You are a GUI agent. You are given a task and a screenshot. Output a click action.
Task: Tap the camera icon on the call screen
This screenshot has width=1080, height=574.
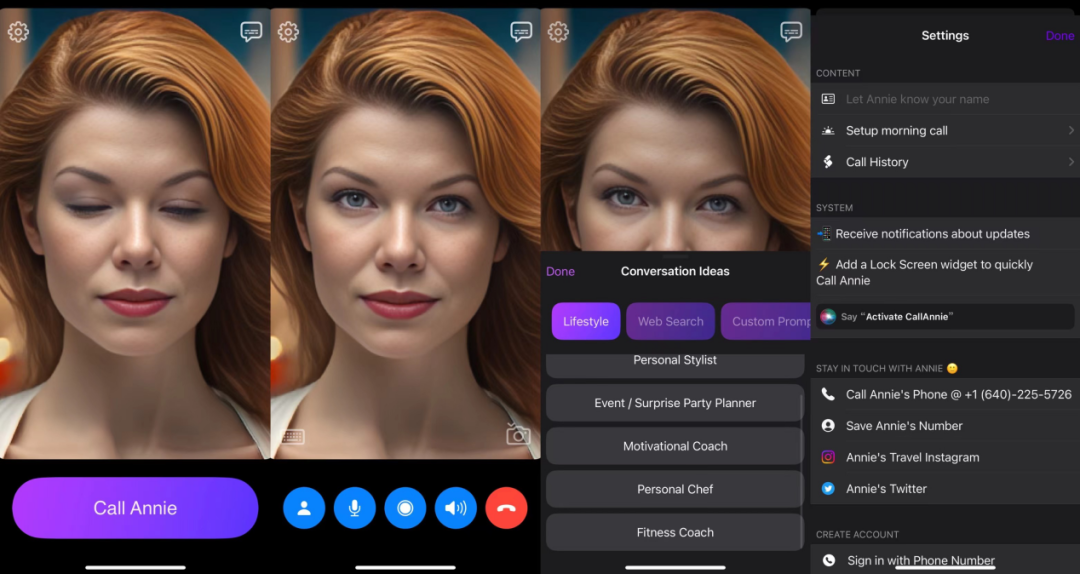coord(518,435)
